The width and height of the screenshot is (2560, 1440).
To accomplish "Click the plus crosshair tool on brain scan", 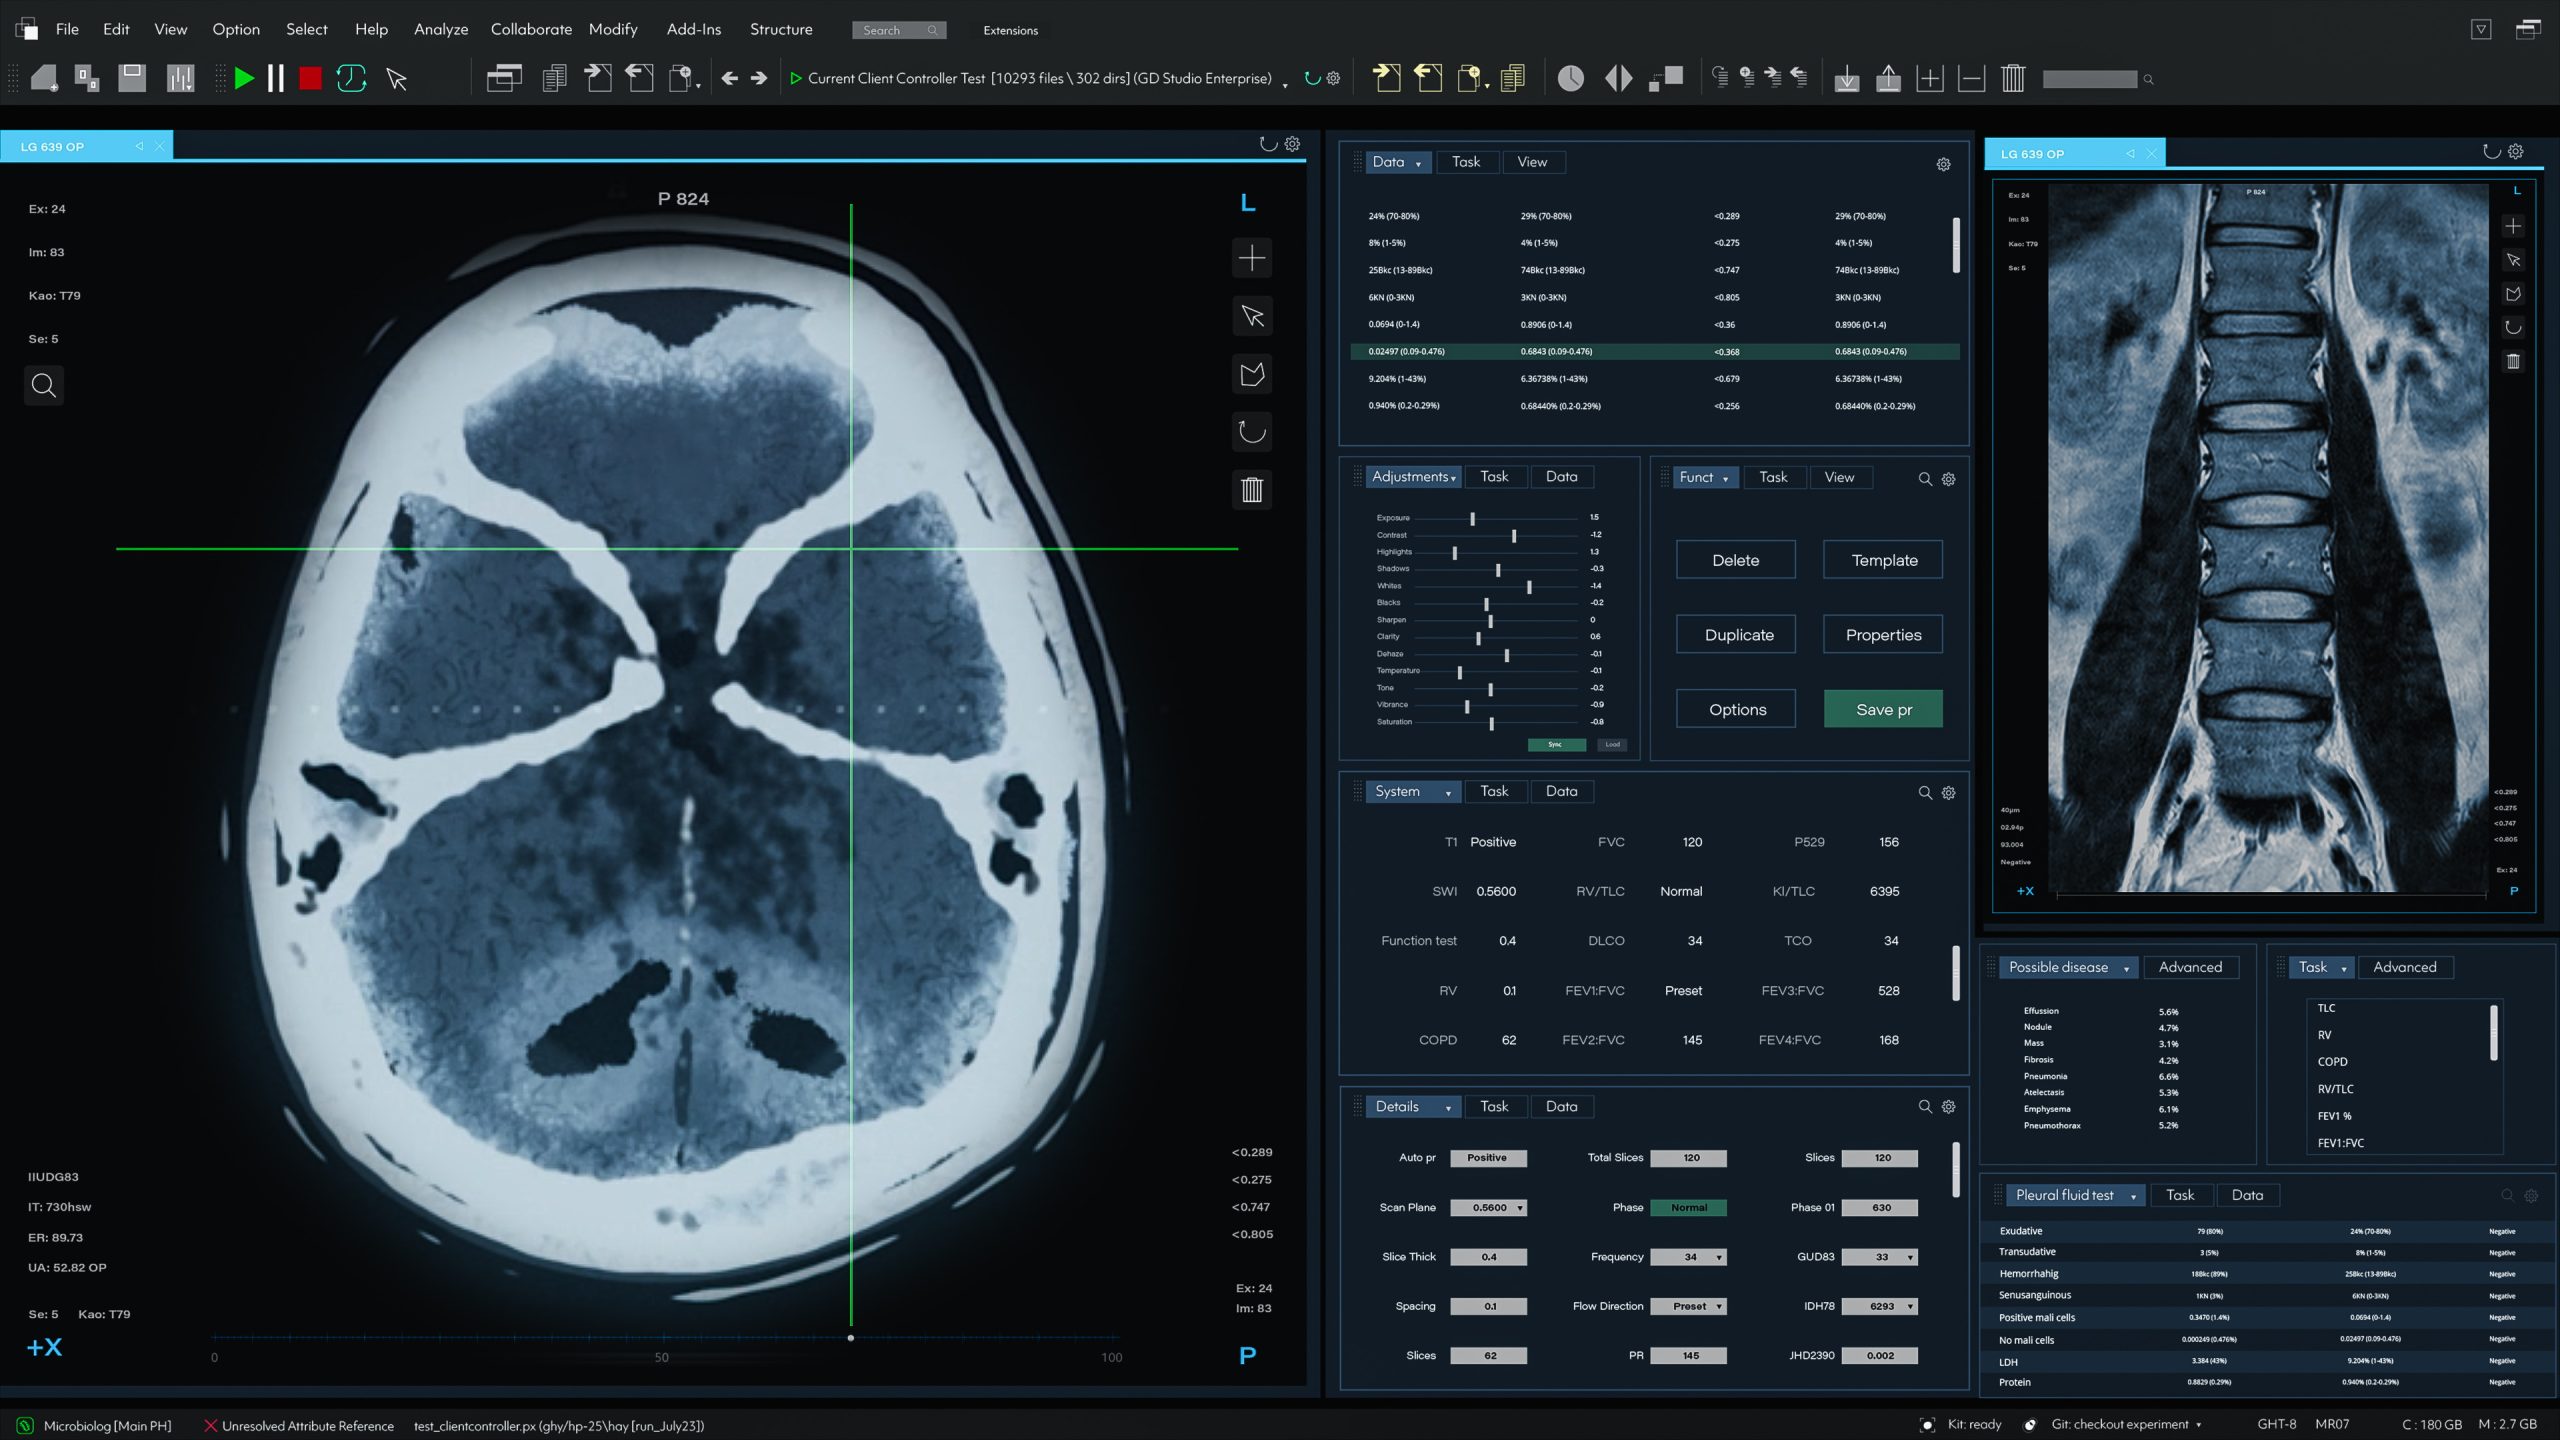I will pyautogui.click(x=1252, y=259).
